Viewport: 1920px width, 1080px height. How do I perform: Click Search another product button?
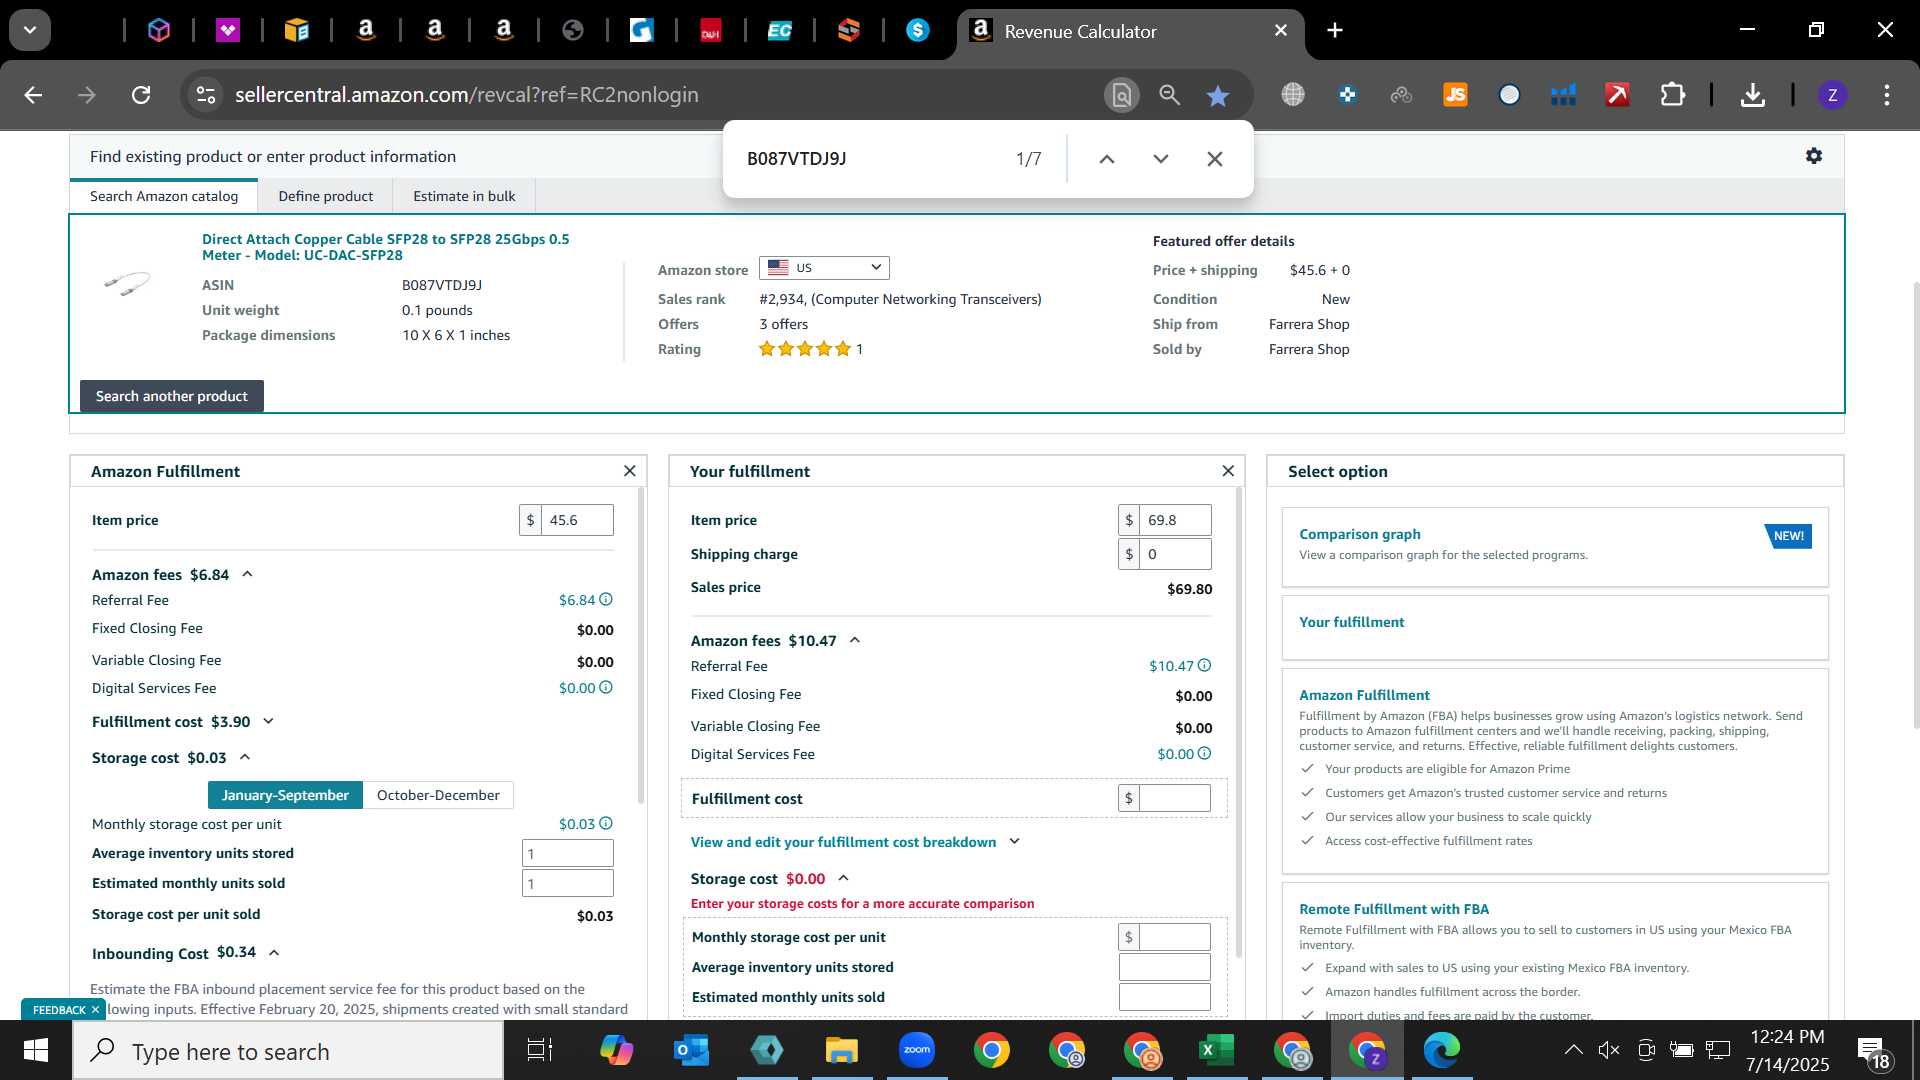(172, 396)
